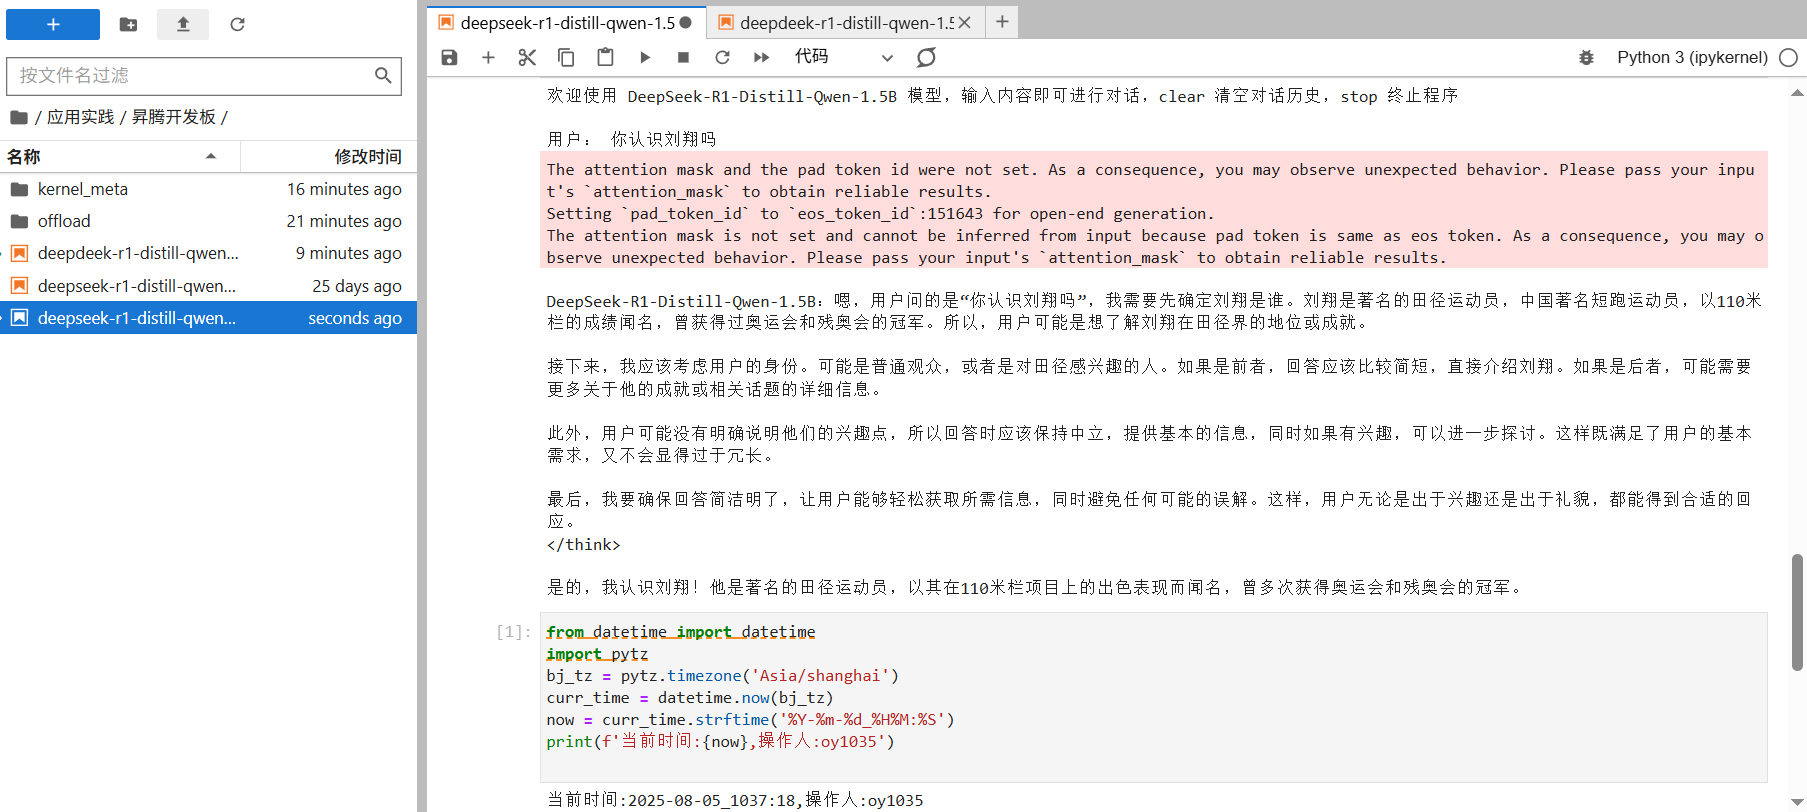1807x812 pixels.
Task: Copy the selected cell
Action: 566,57
